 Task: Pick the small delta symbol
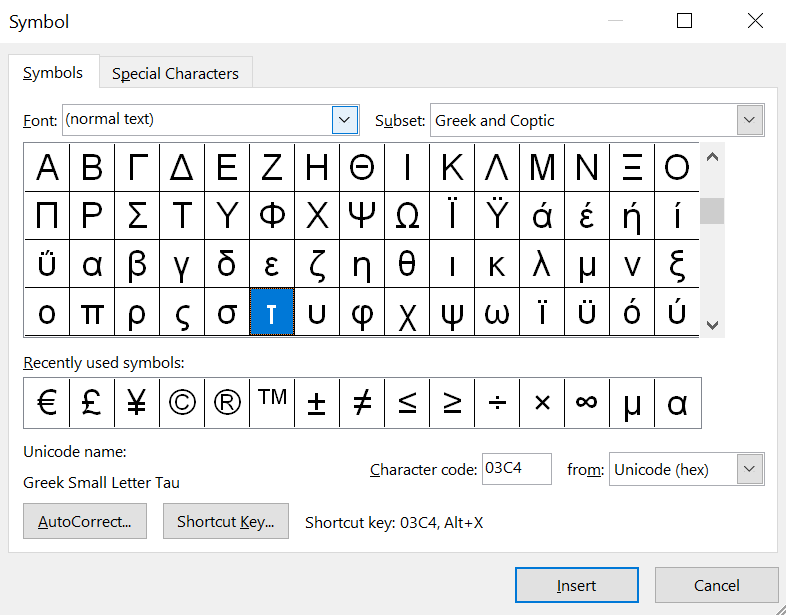tap(227, 264)
